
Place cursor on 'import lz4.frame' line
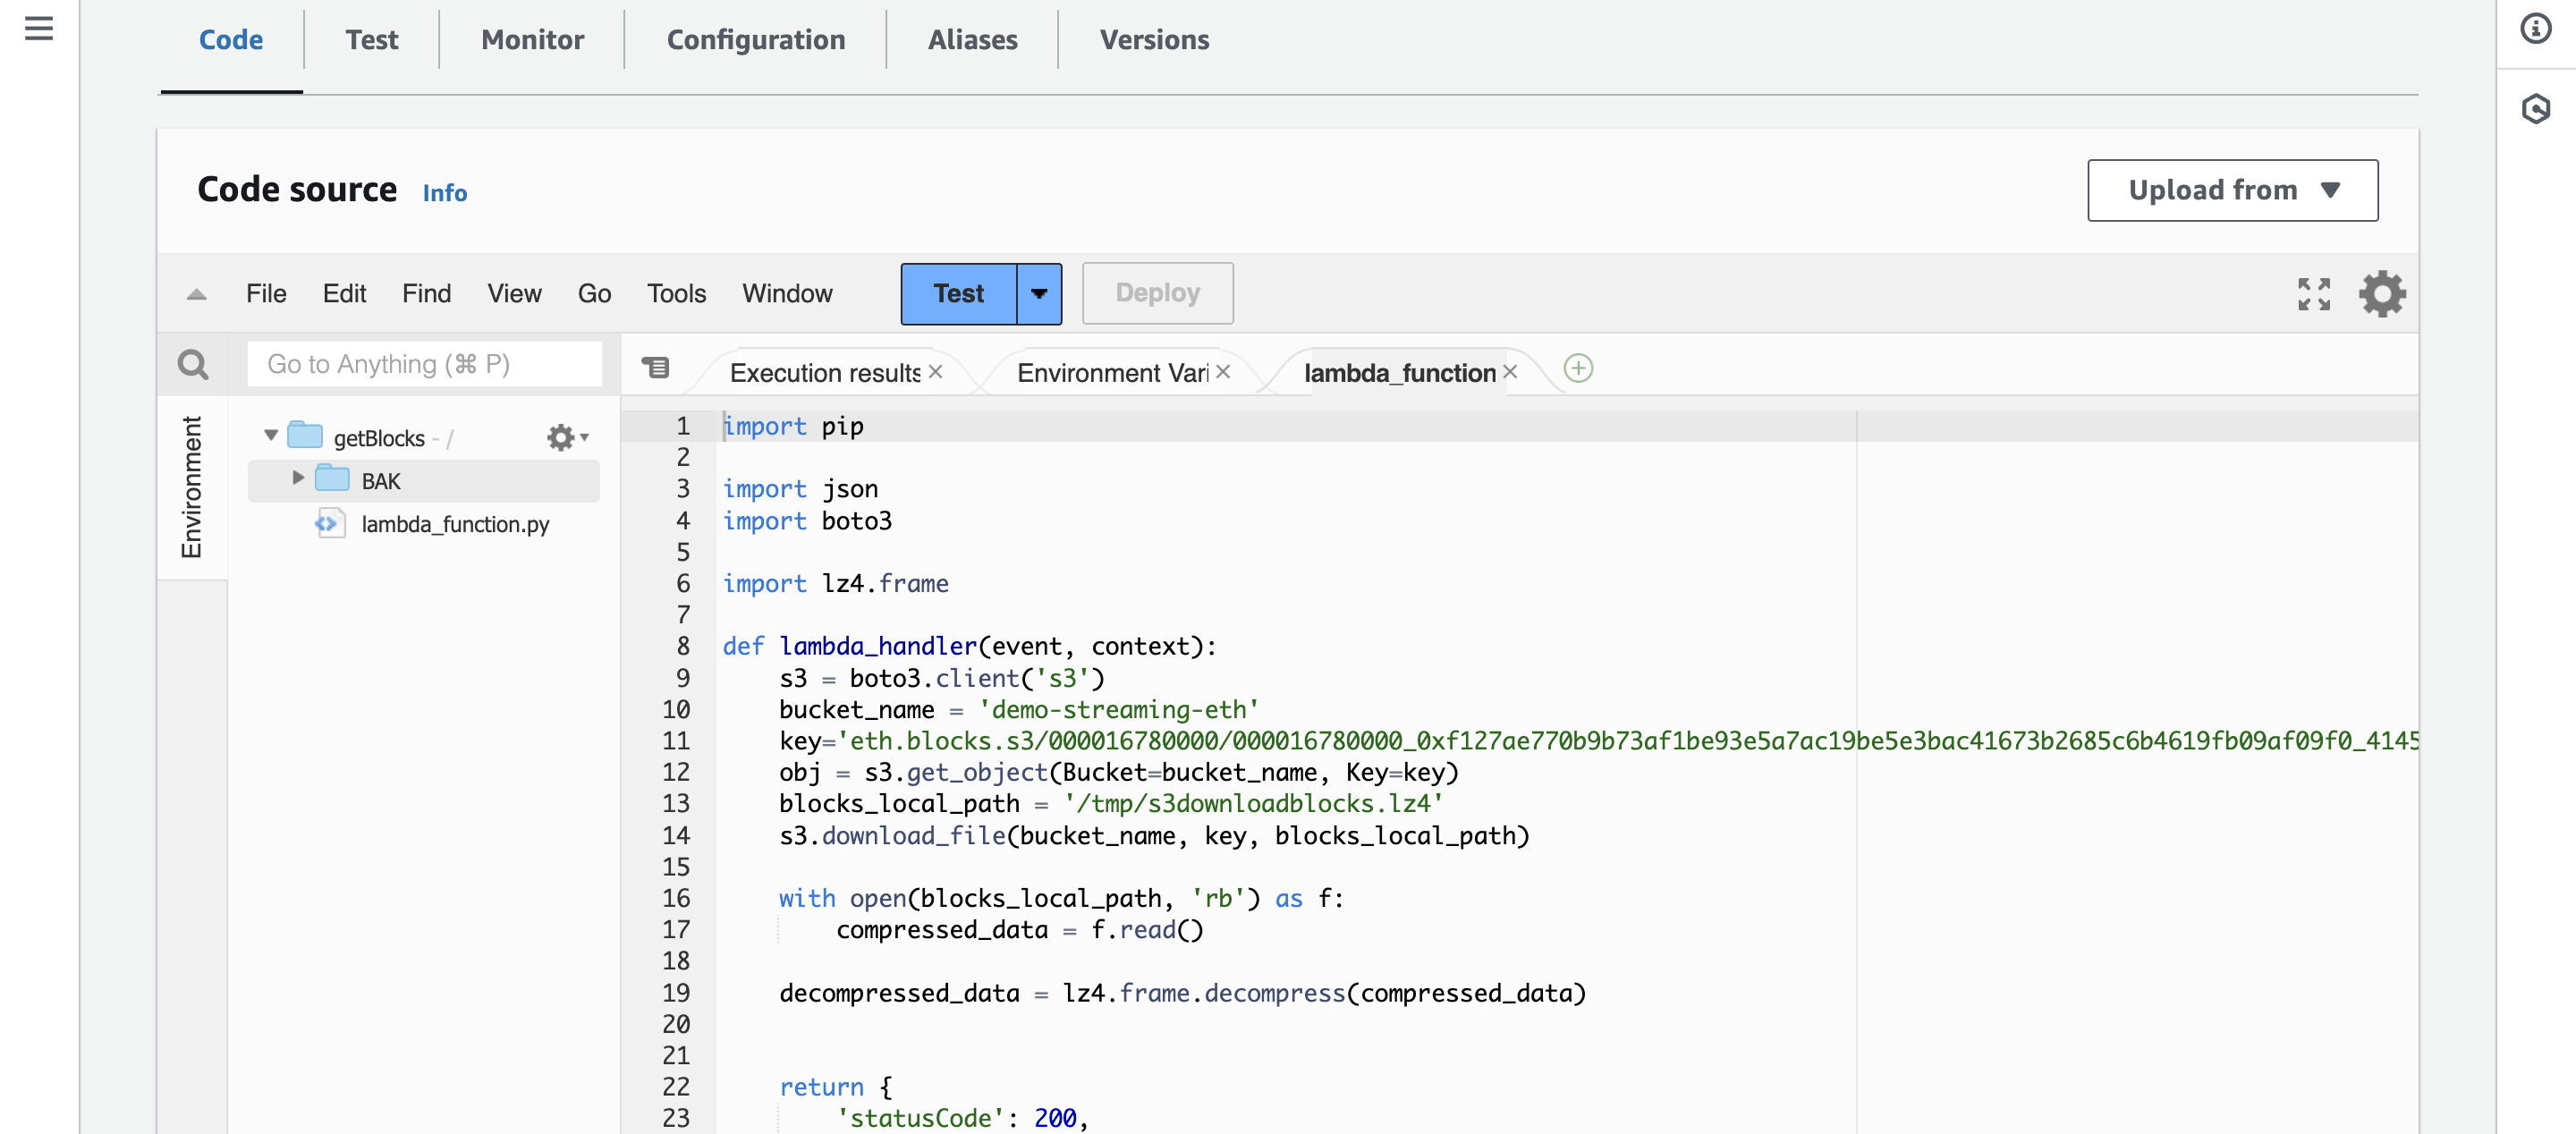pos(835,583)
